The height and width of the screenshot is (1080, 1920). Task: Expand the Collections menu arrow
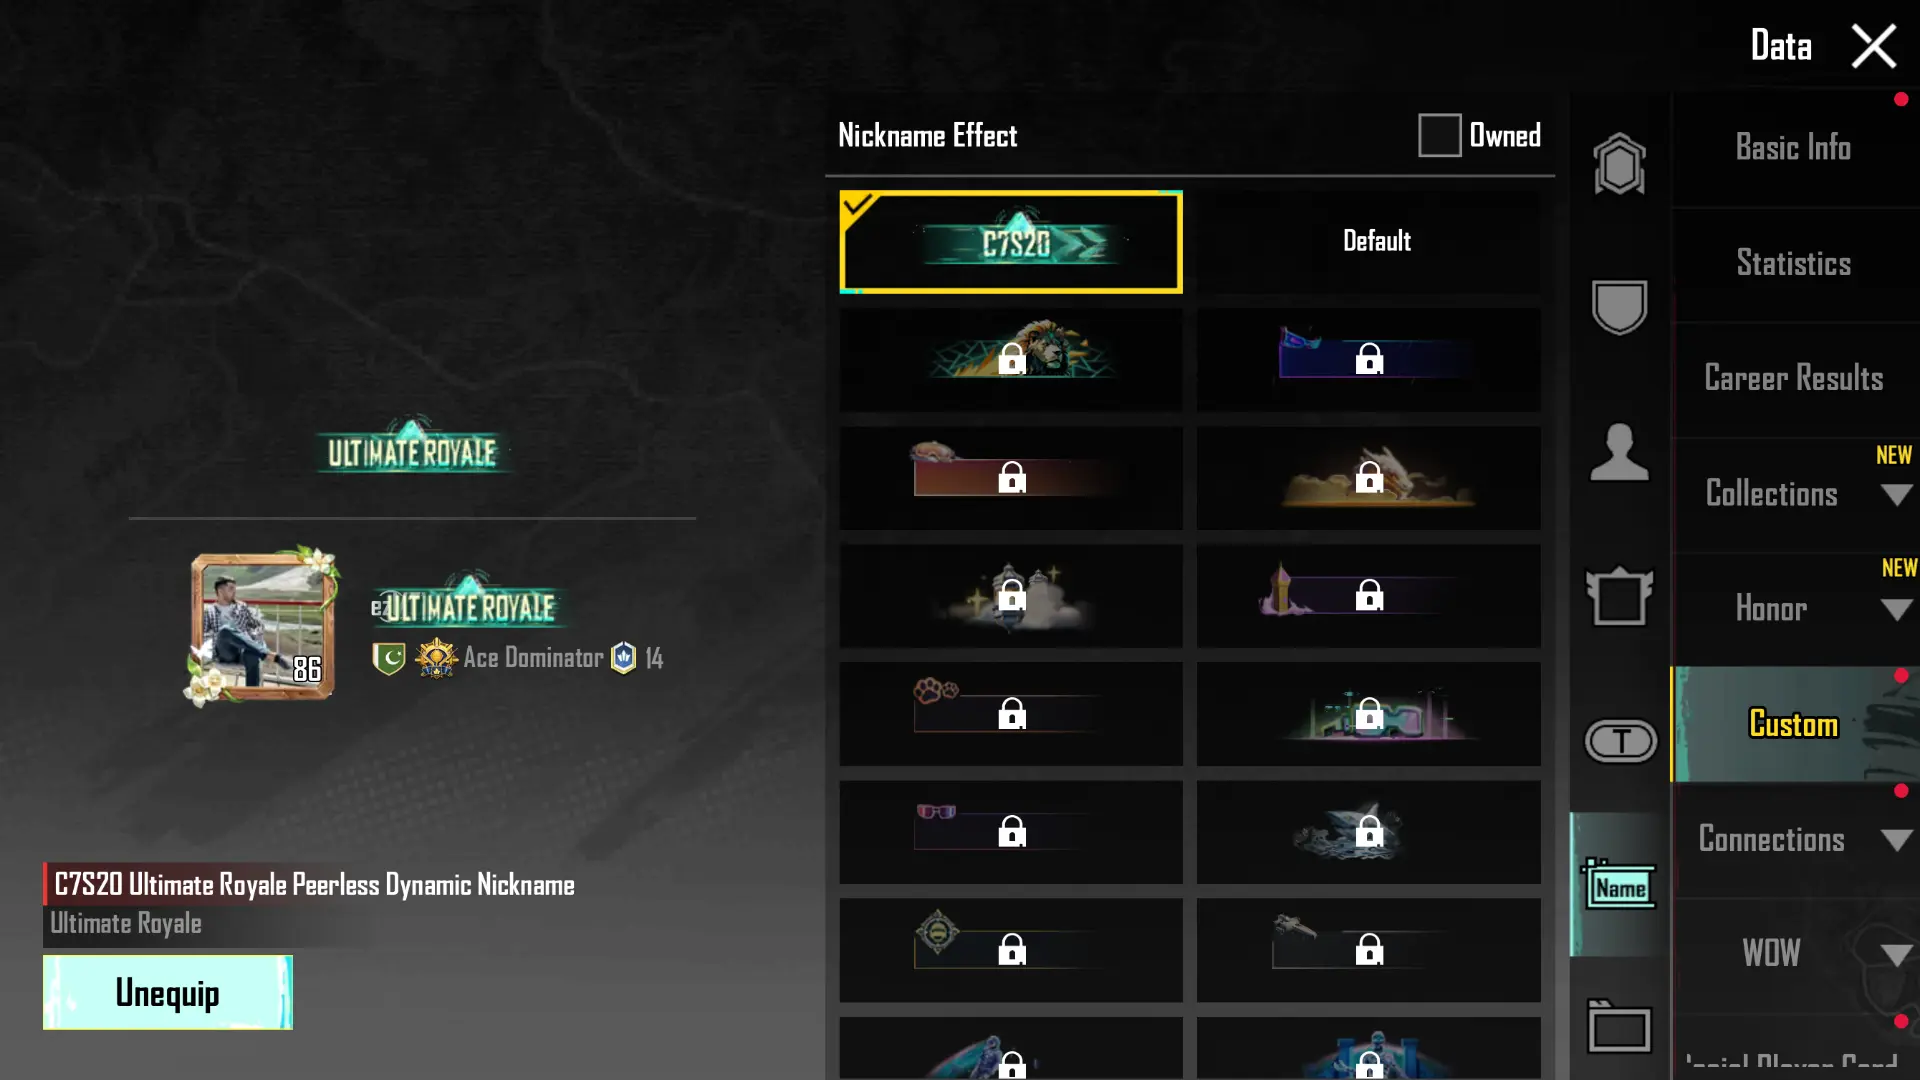tap(1896, 494)
